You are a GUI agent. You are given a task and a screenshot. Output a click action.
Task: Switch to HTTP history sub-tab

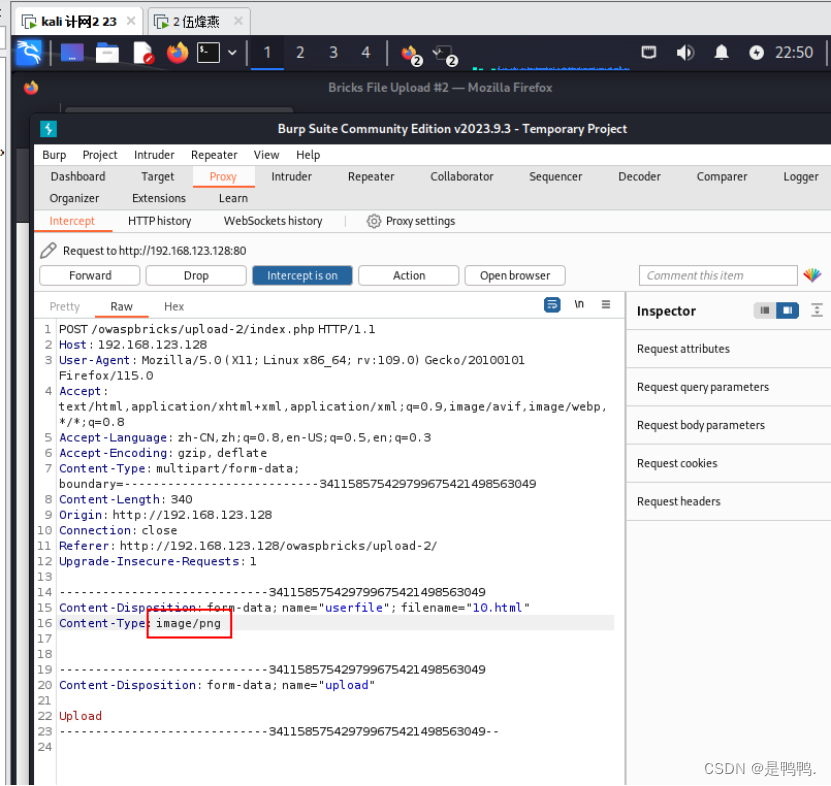coord(160,221)
